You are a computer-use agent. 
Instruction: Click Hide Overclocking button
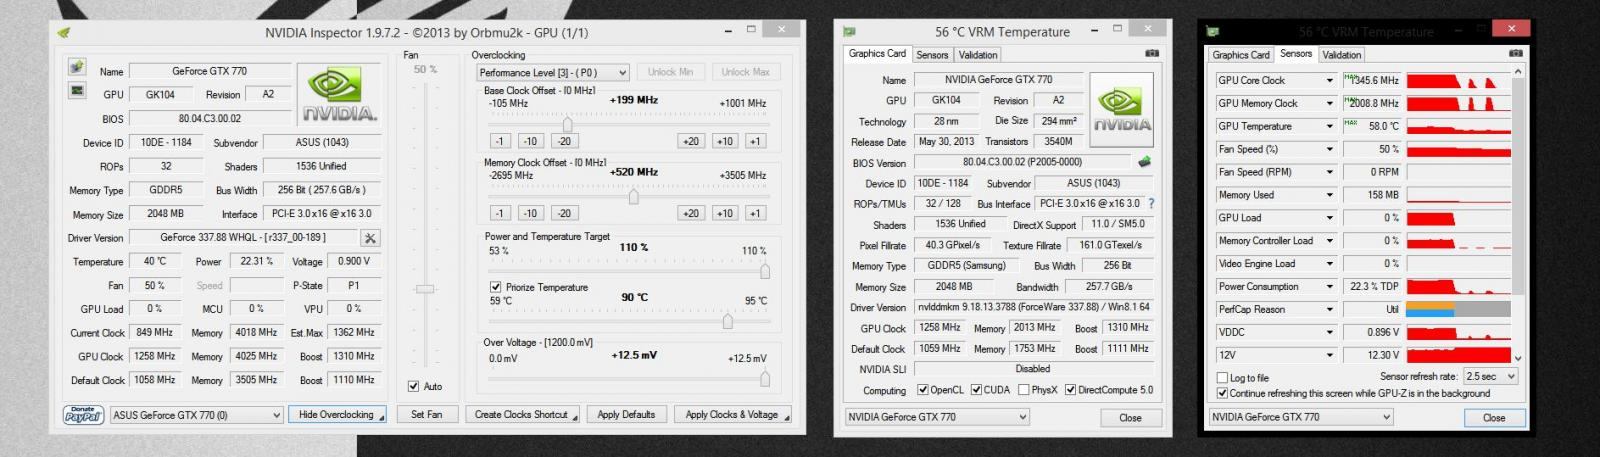(x=336, y=414)
